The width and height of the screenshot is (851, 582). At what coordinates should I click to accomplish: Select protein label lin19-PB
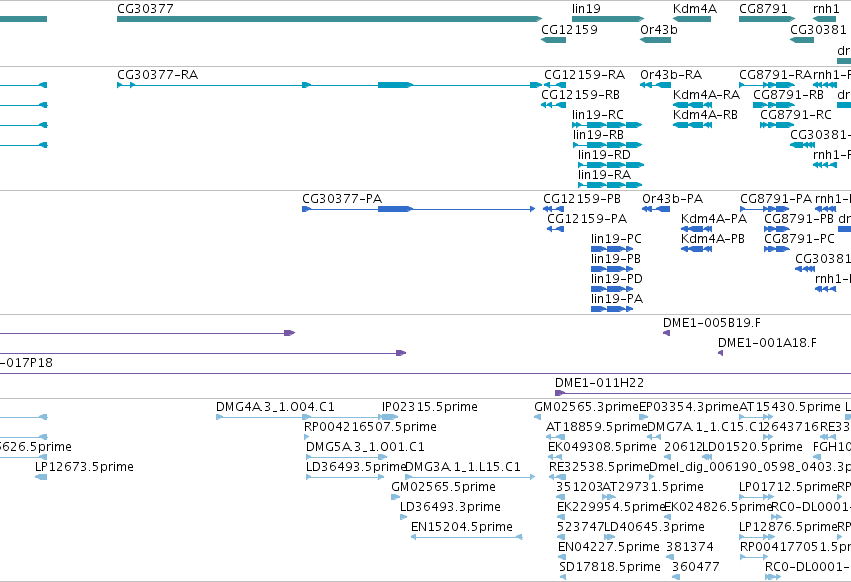(x=615, y=259)
